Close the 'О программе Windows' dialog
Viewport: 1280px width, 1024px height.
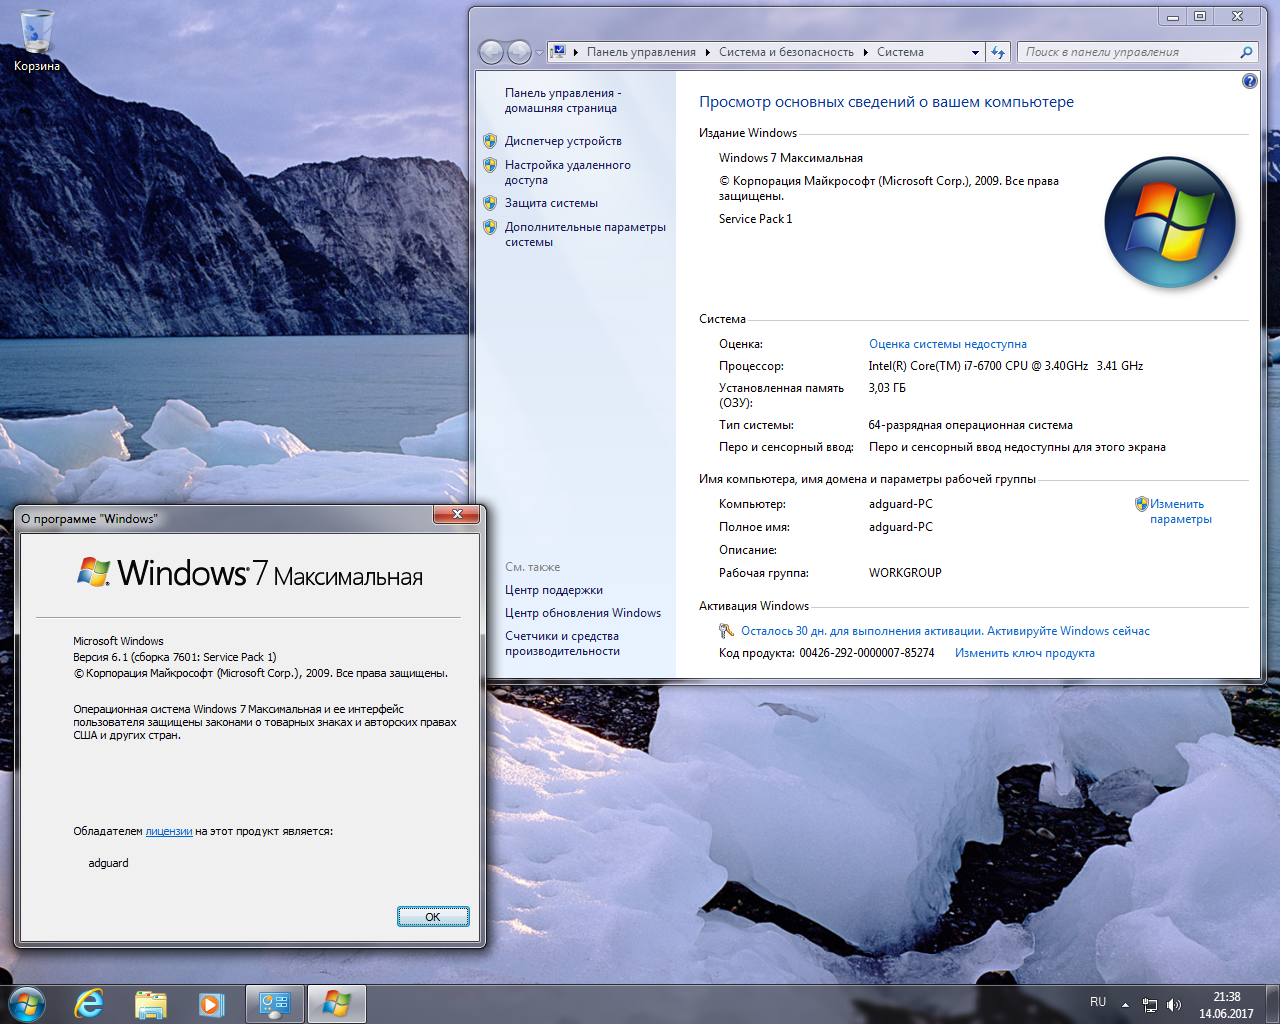pos(457,514)
